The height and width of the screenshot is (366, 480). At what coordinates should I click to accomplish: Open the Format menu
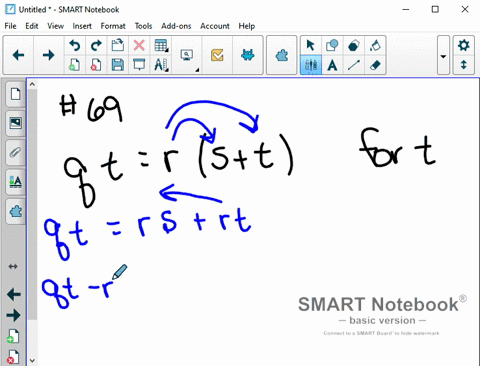point(113,26)
